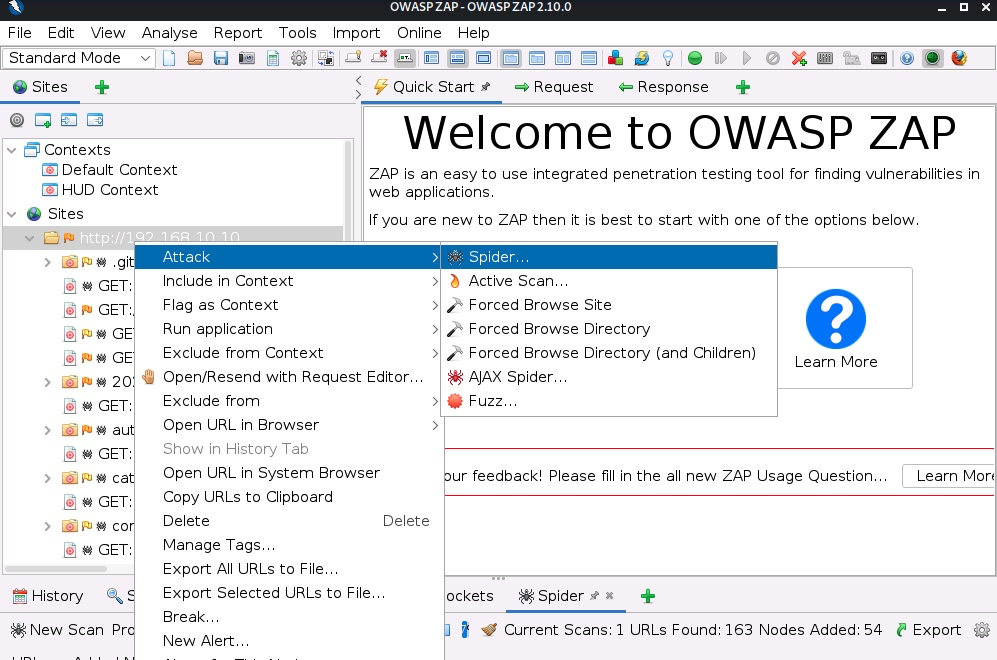Click the New Scan button in Spider panel
The height and width of the screenshot is (660, 997).
pos(57,630)
